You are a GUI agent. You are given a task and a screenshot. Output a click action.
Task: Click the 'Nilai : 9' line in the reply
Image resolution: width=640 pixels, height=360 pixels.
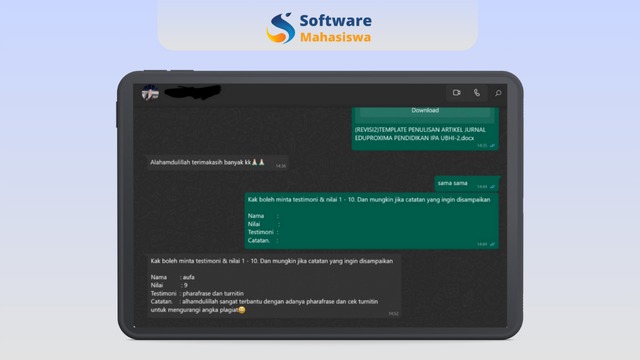pos(169,285)
